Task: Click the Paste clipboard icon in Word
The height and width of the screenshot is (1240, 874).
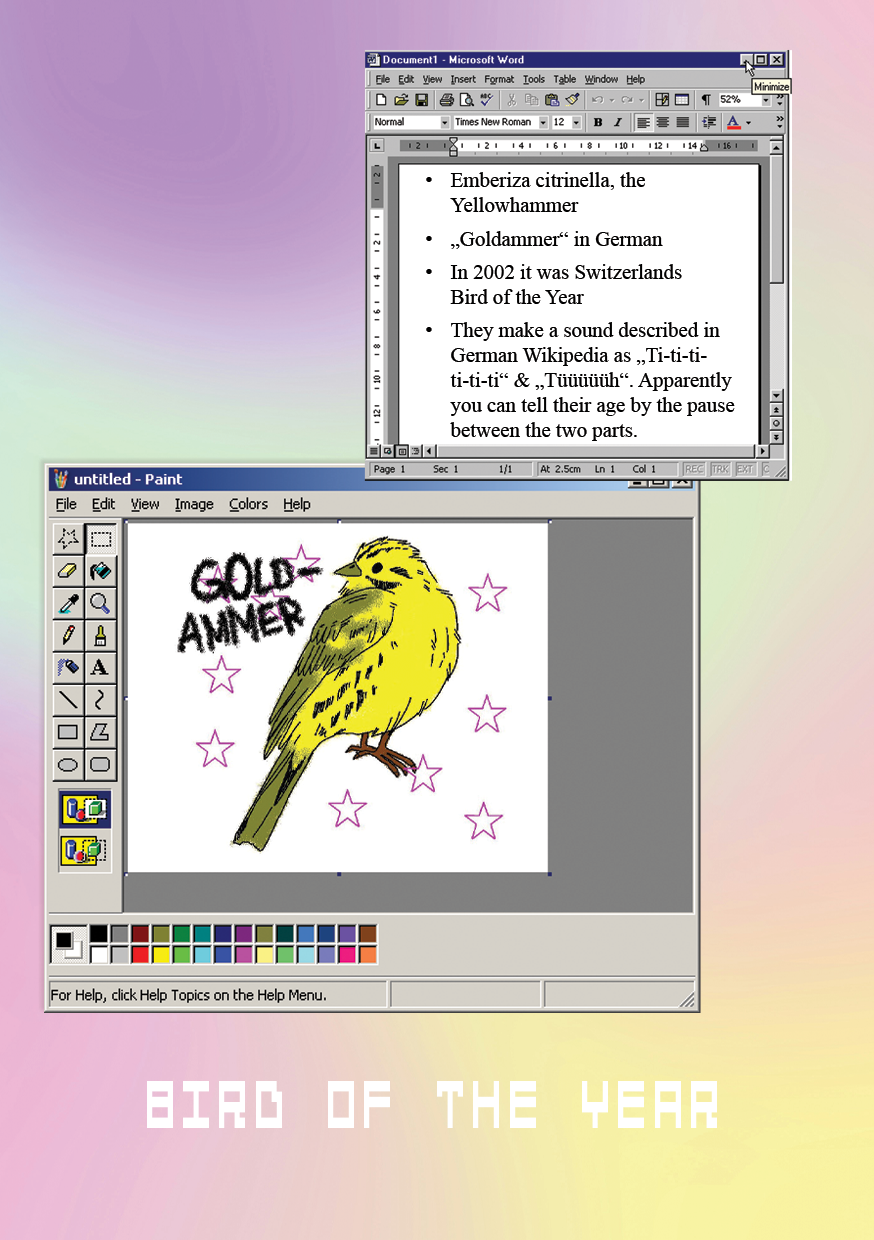Action: tap(551, 99)
